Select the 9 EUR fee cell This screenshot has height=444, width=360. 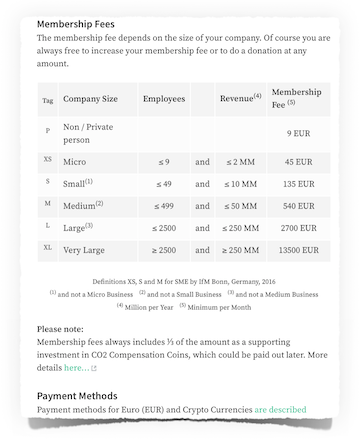point(299,134)
